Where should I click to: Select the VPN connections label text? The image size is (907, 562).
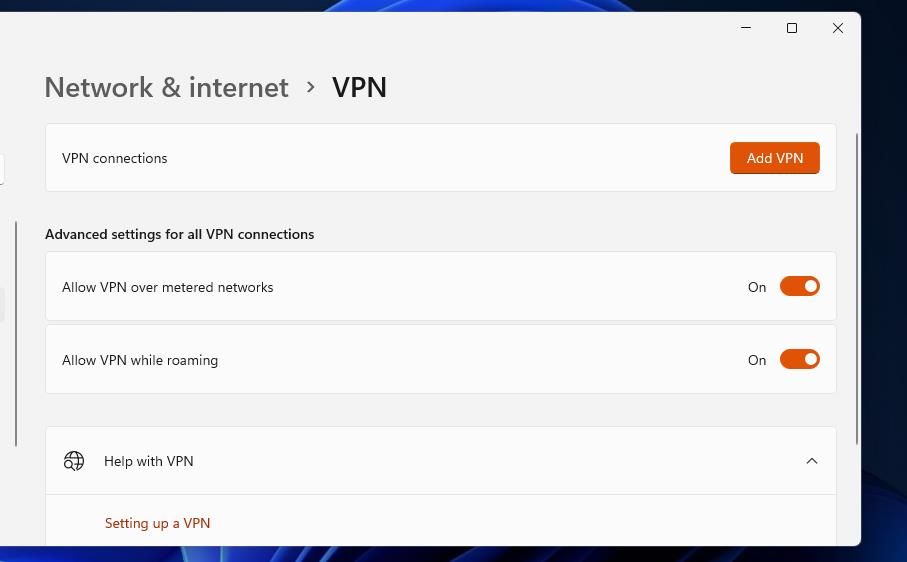[115, 158]
